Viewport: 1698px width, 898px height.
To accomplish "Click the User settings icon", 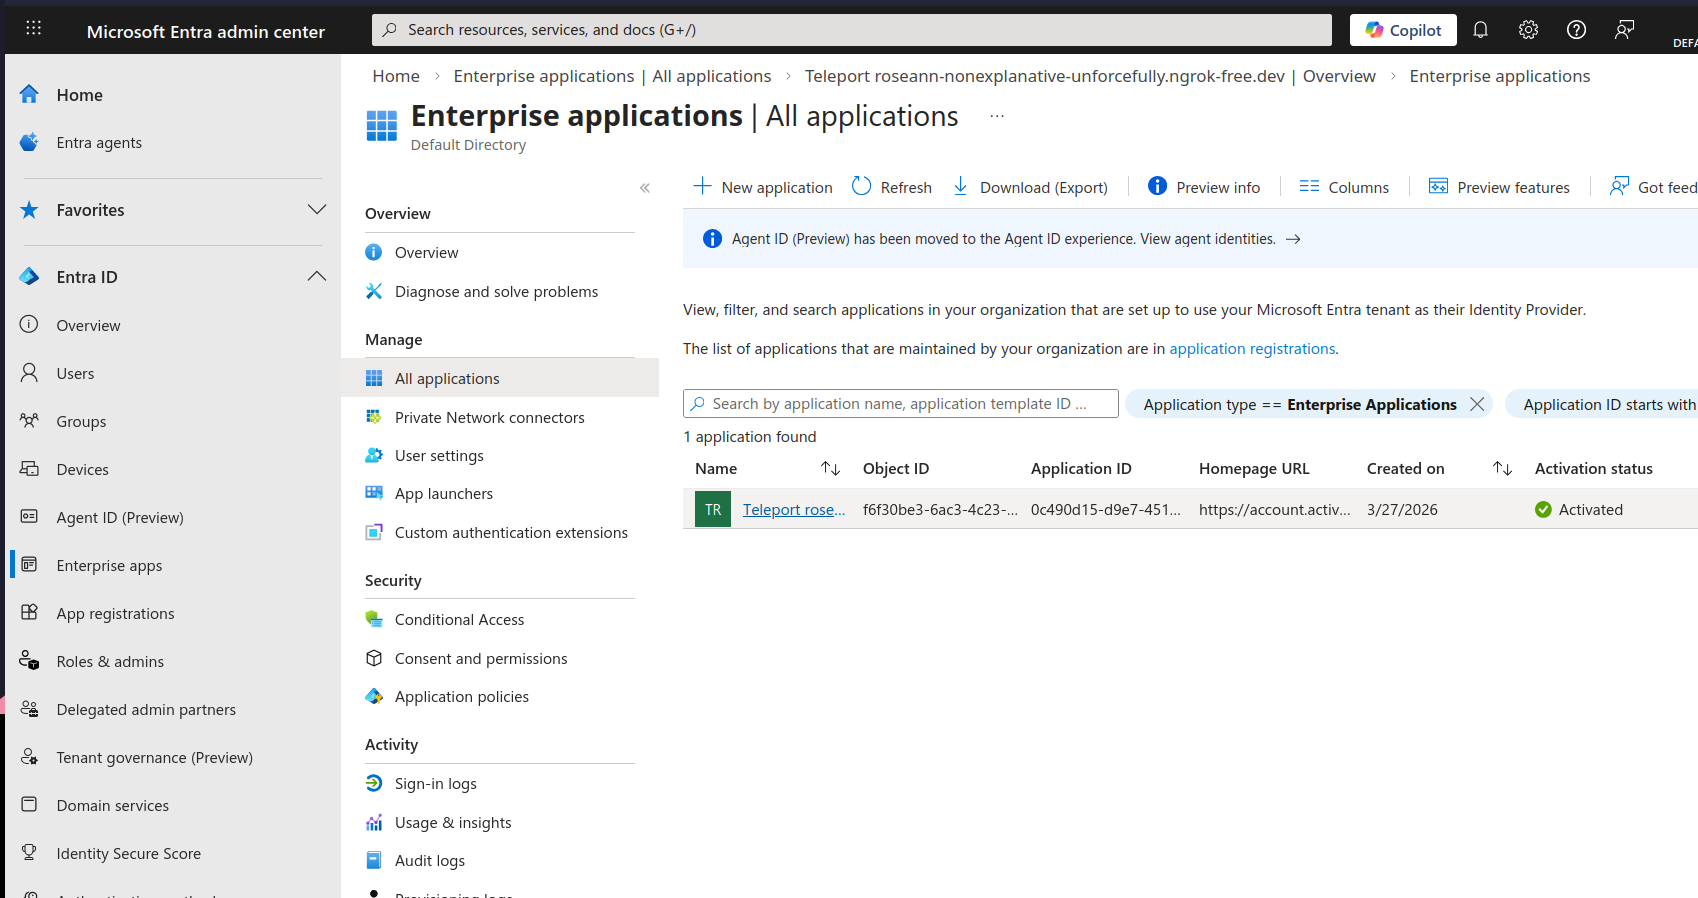I will pos(374,455).
